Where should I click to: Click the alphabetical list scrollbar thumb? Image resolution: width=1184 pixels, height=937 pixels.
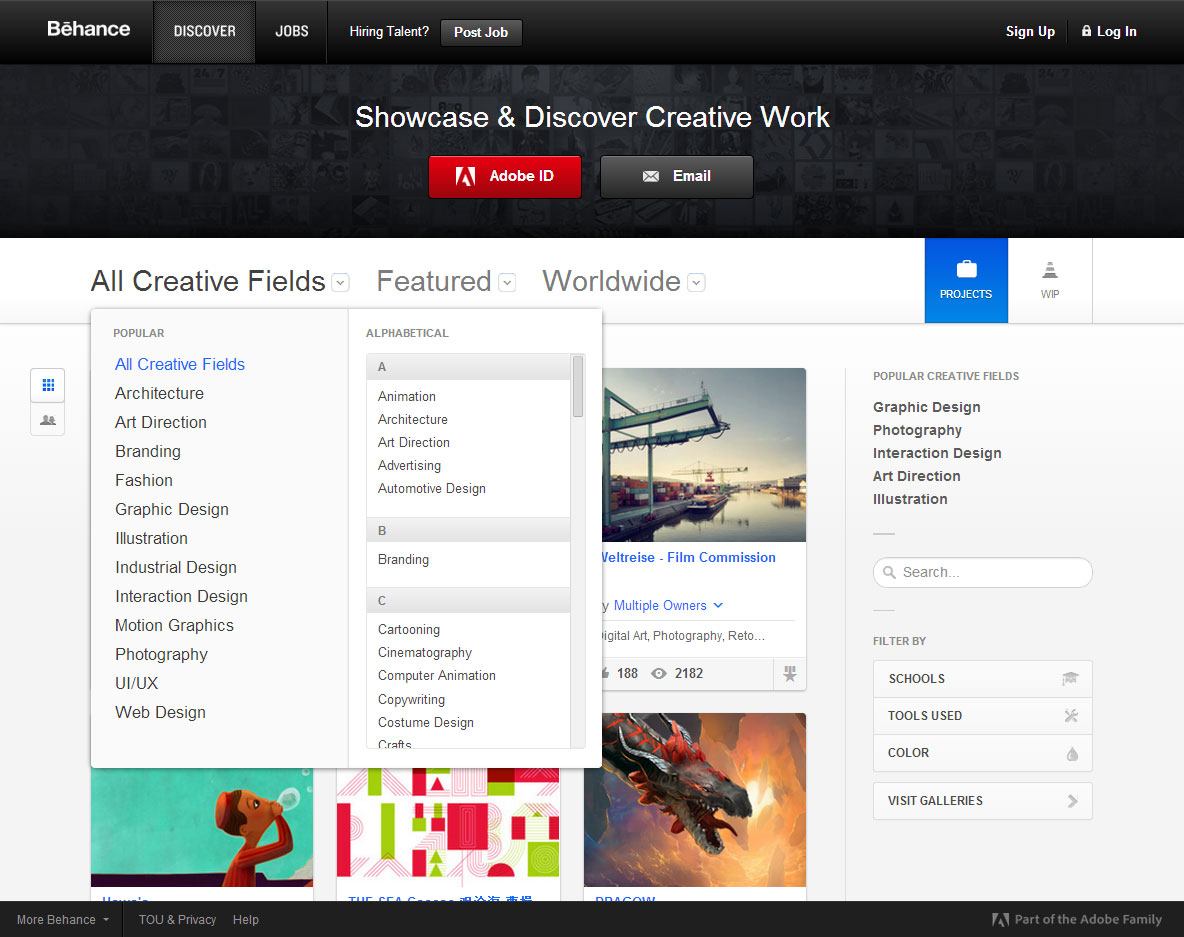pos(578,386)
